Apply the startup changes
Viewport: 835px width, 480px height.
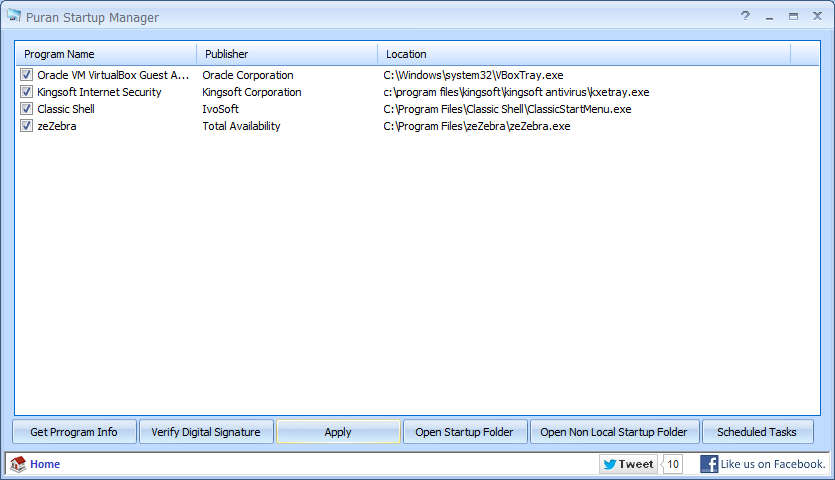coord(338,432)
